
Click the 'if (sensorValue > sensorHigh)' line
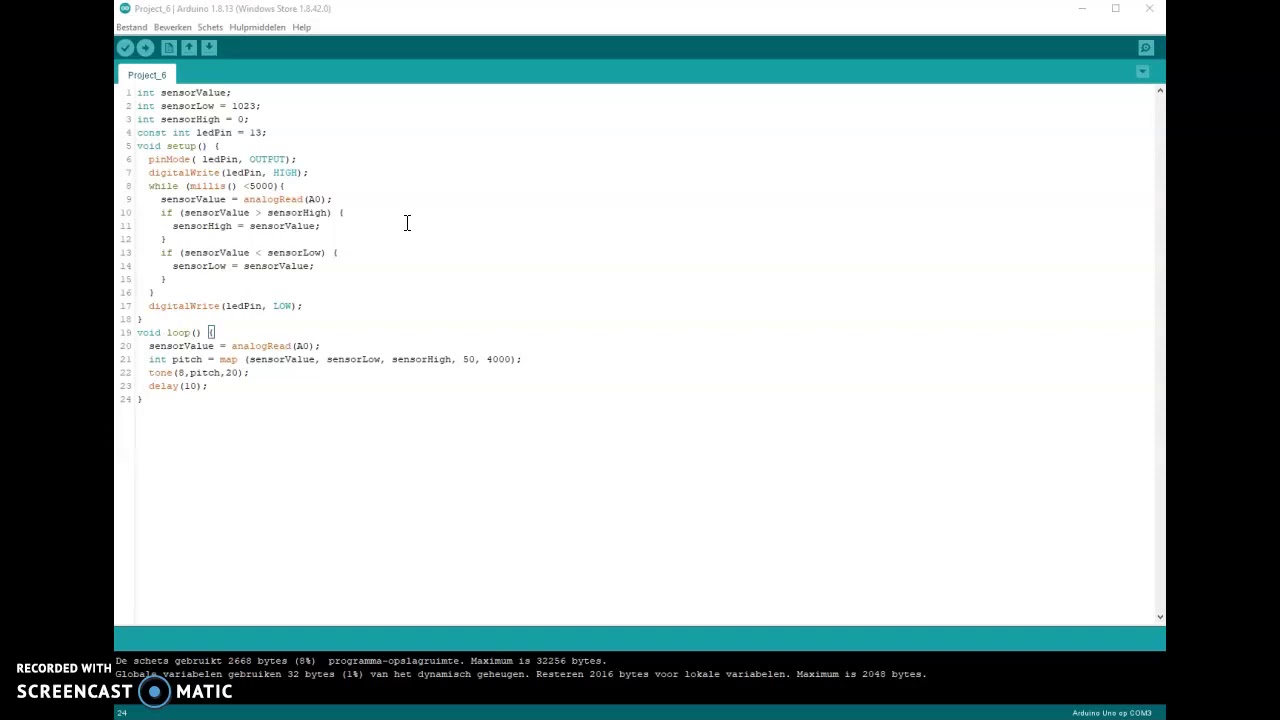tap(252, 213)
